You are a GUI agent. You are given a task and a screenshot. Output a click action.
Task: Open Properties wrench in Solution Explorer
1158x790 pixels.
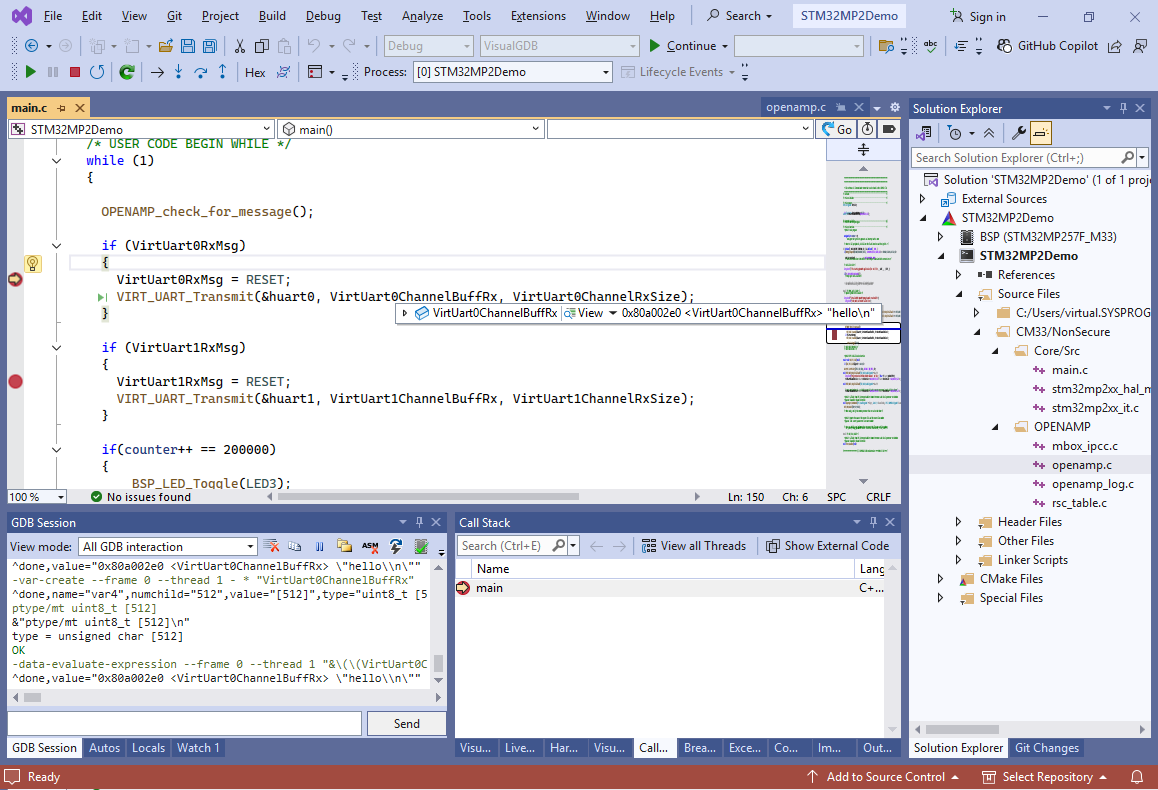pyautogui.click(x=1018, y=133)
